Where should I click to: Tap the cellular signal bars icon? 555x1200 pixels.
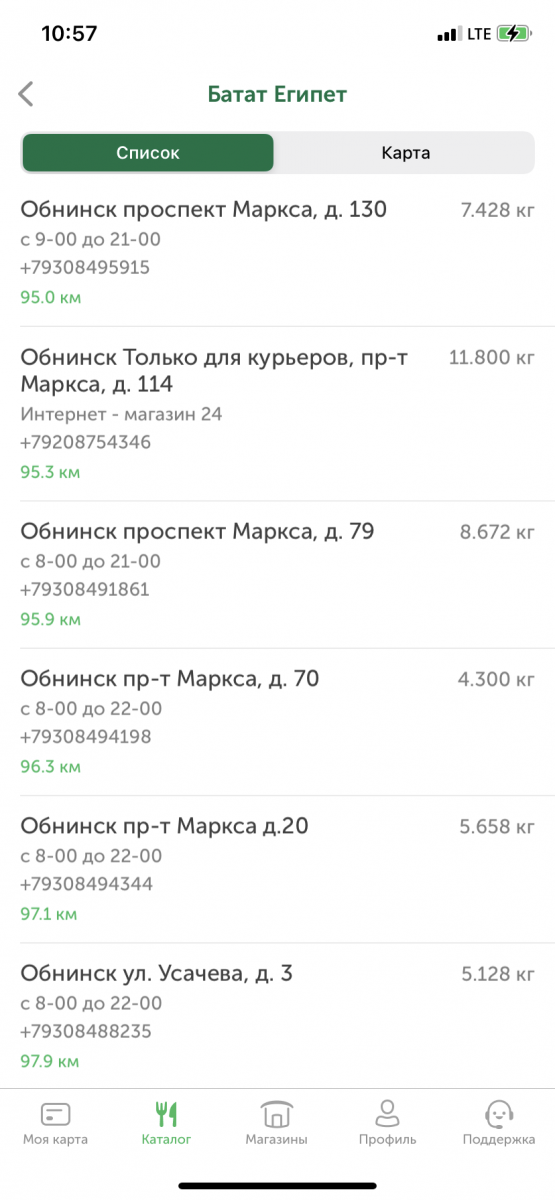(x=447, y=35)
